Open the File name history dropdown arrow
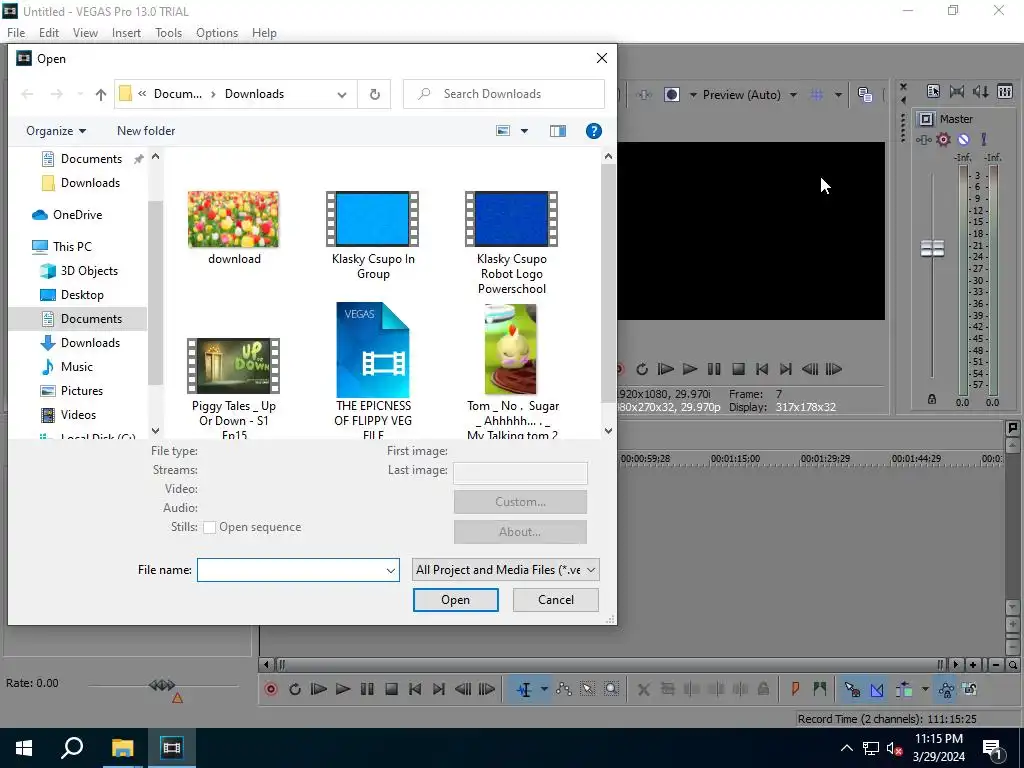This screenshot has width=1024, height=768. click(391, 570)
